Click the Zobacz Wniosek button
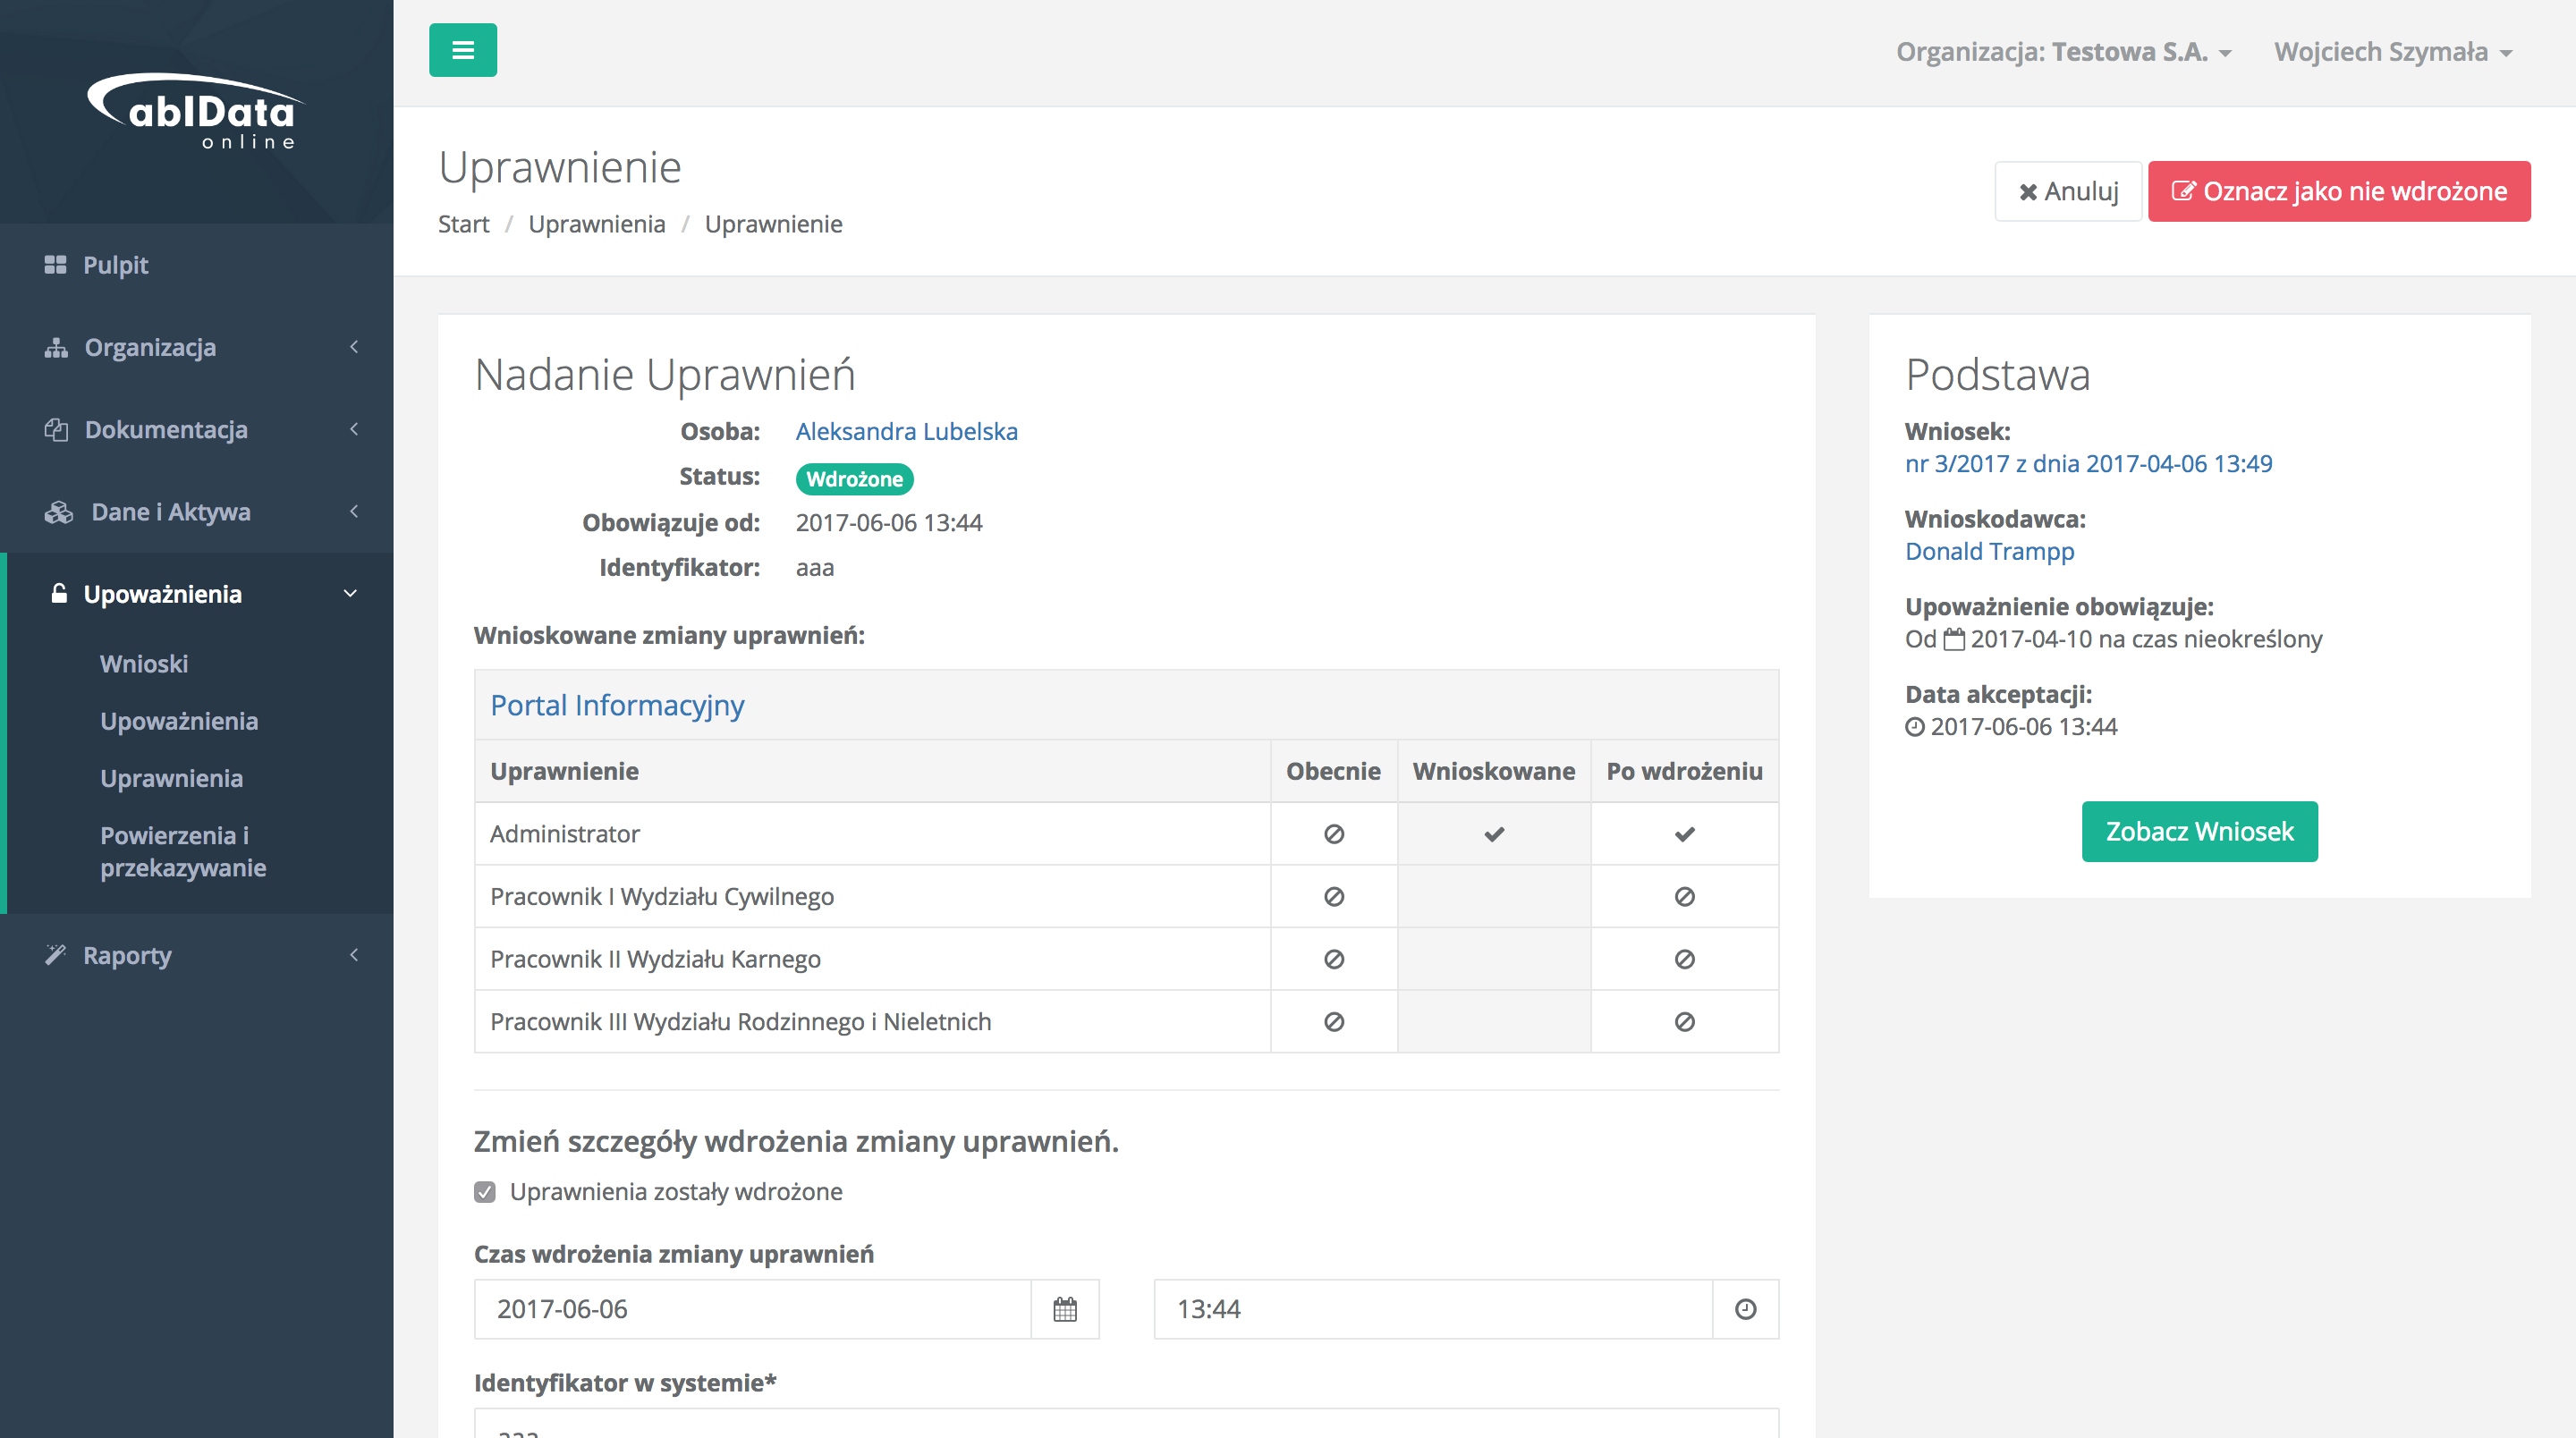The image size is (2576, 1438). point(2200,831)
